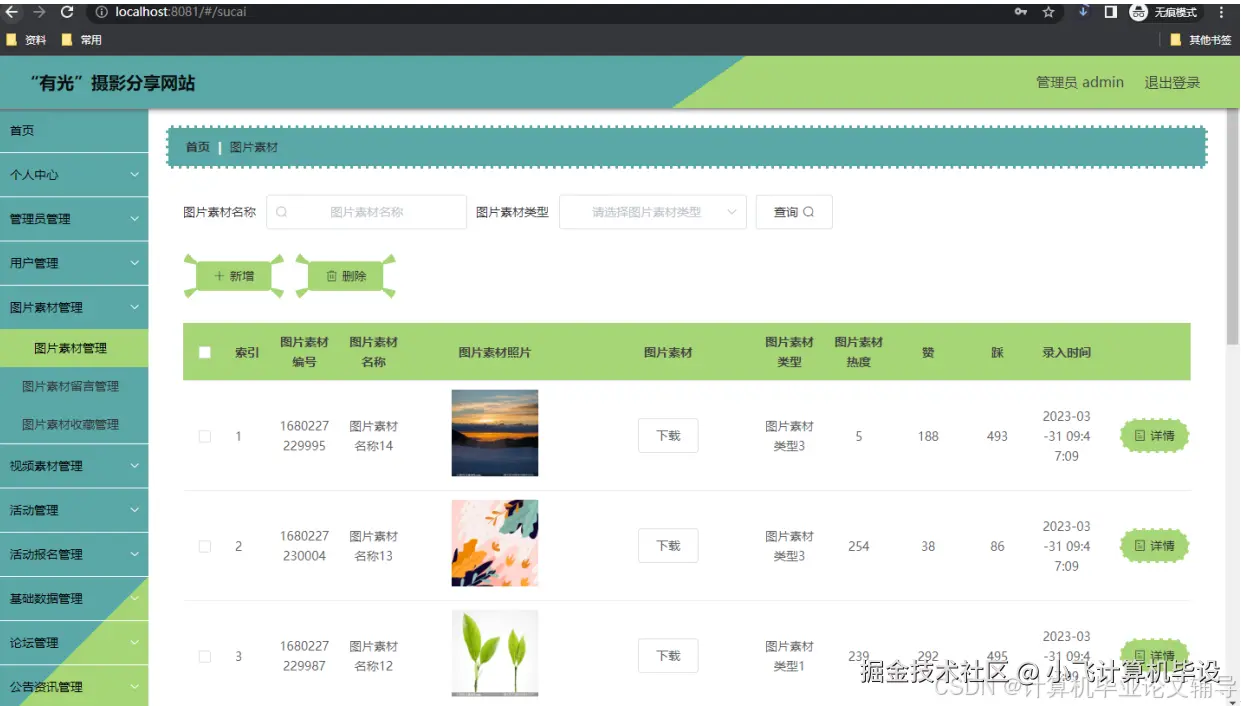Click the floral pattern thumbnail
This screenshot has height=706, width=1241.
click(x=495, y=543)
